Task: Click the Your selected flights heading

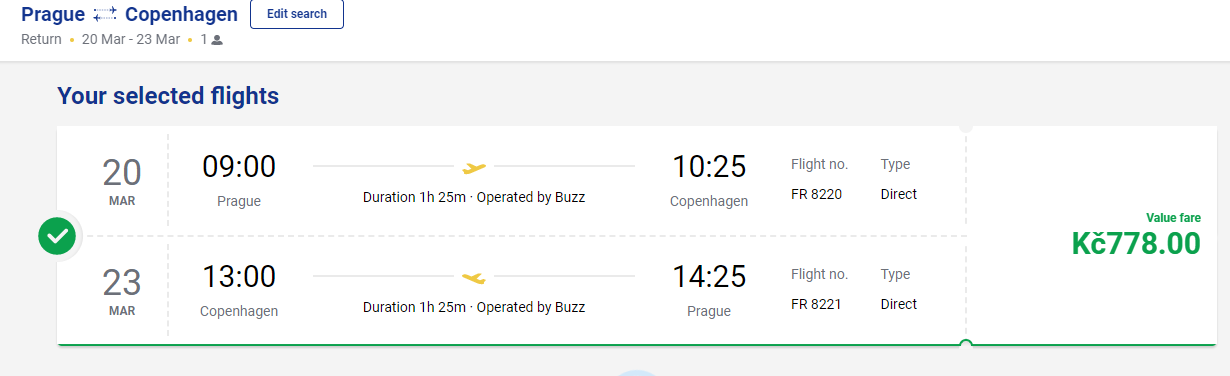Action: [x=168, y=96]
